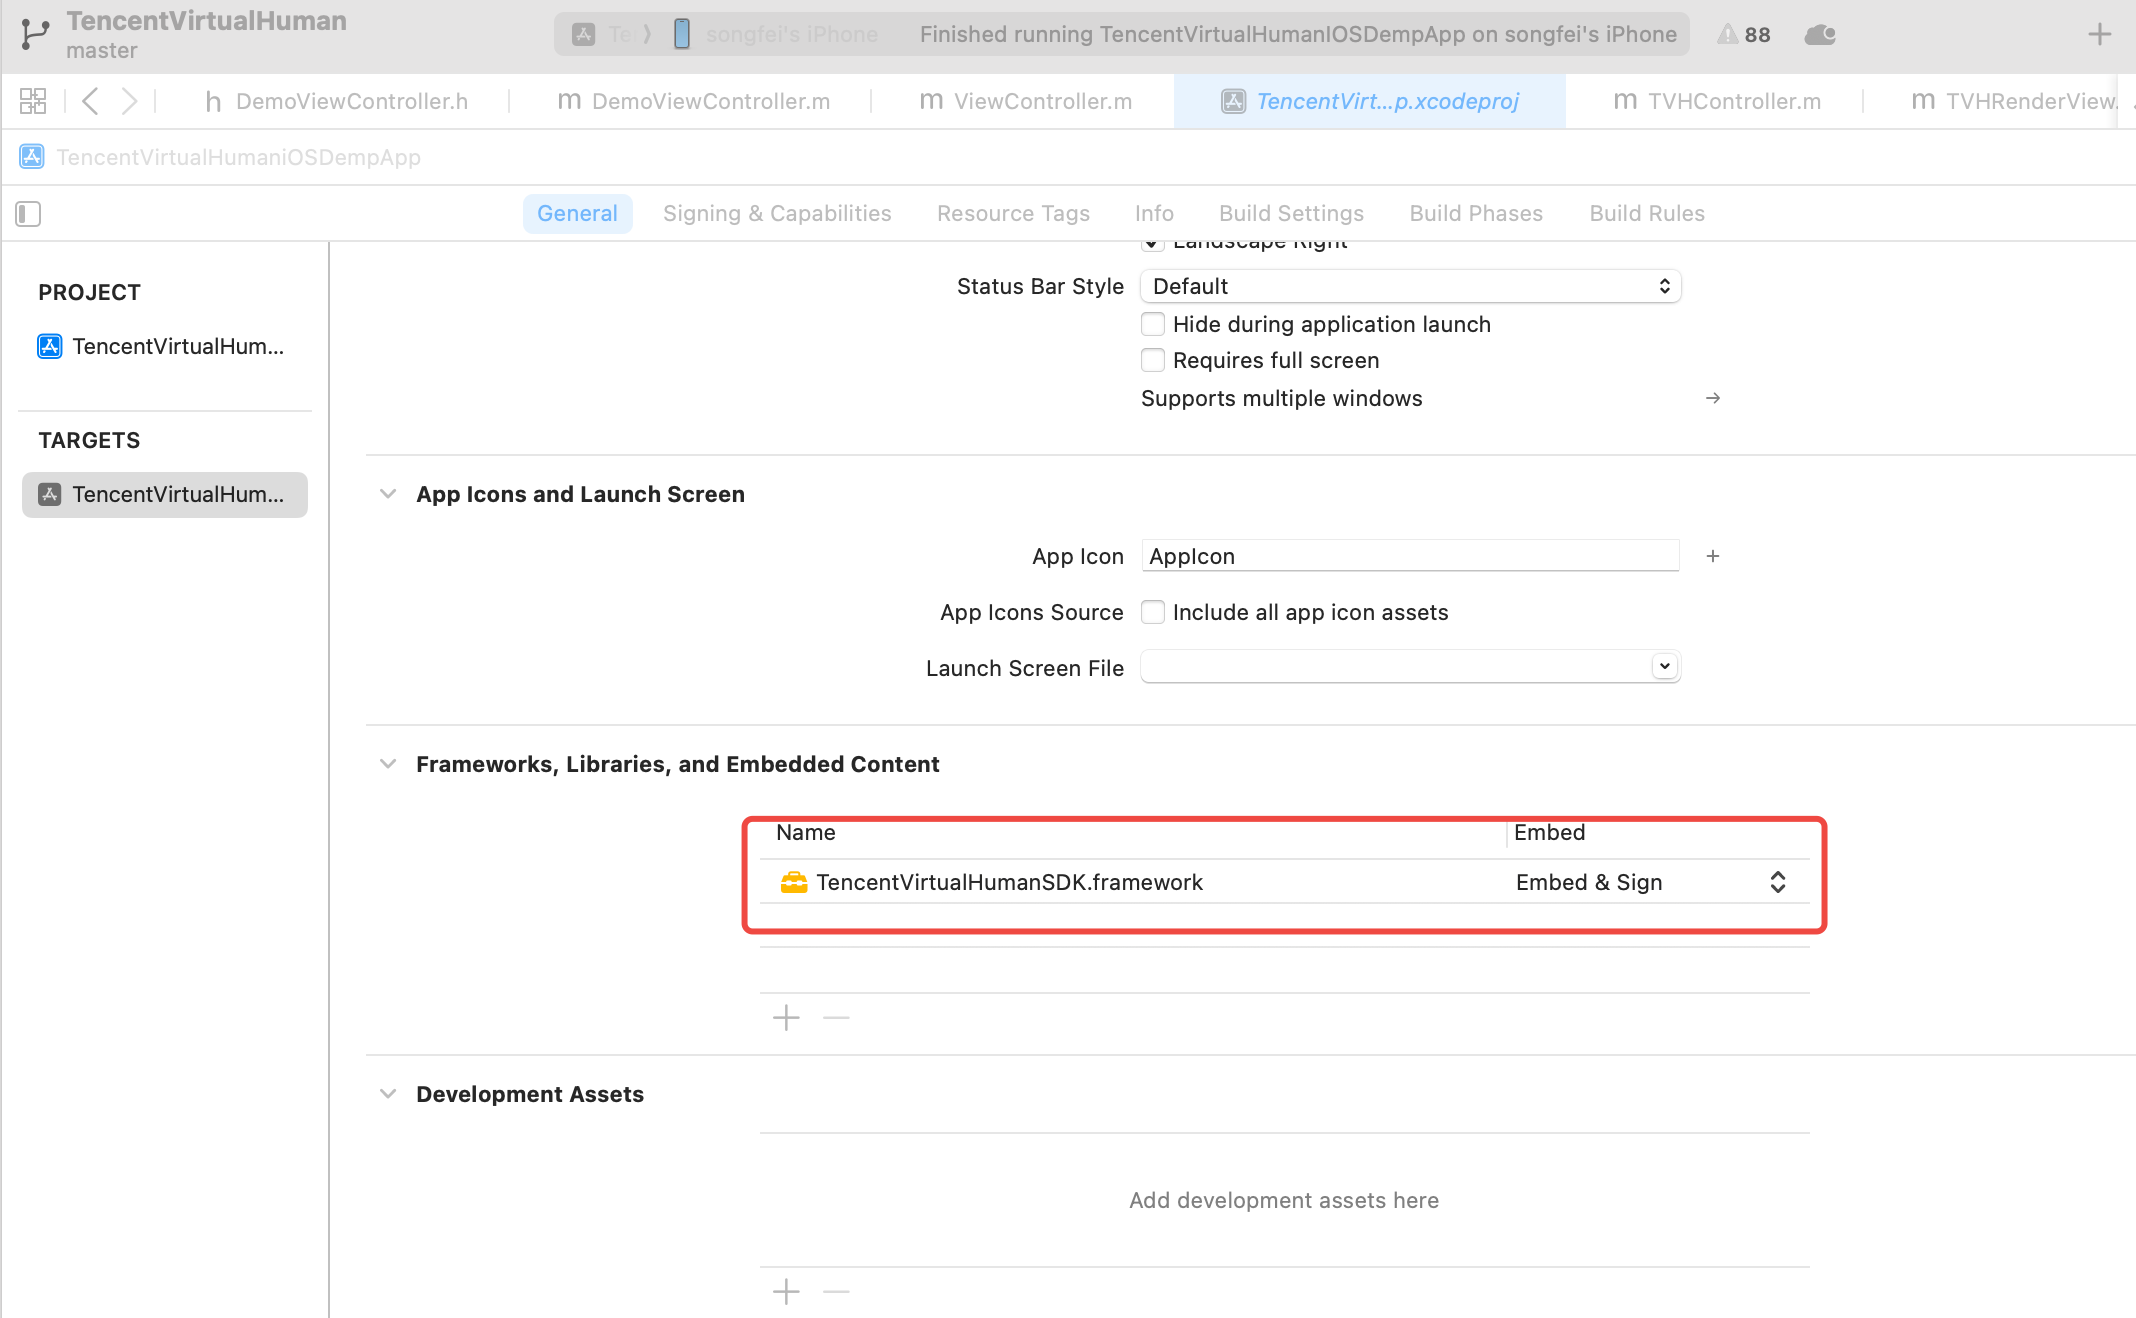Check Requires full screen option
The width and height of the screenshot is (2136, 1318).
1153,360
